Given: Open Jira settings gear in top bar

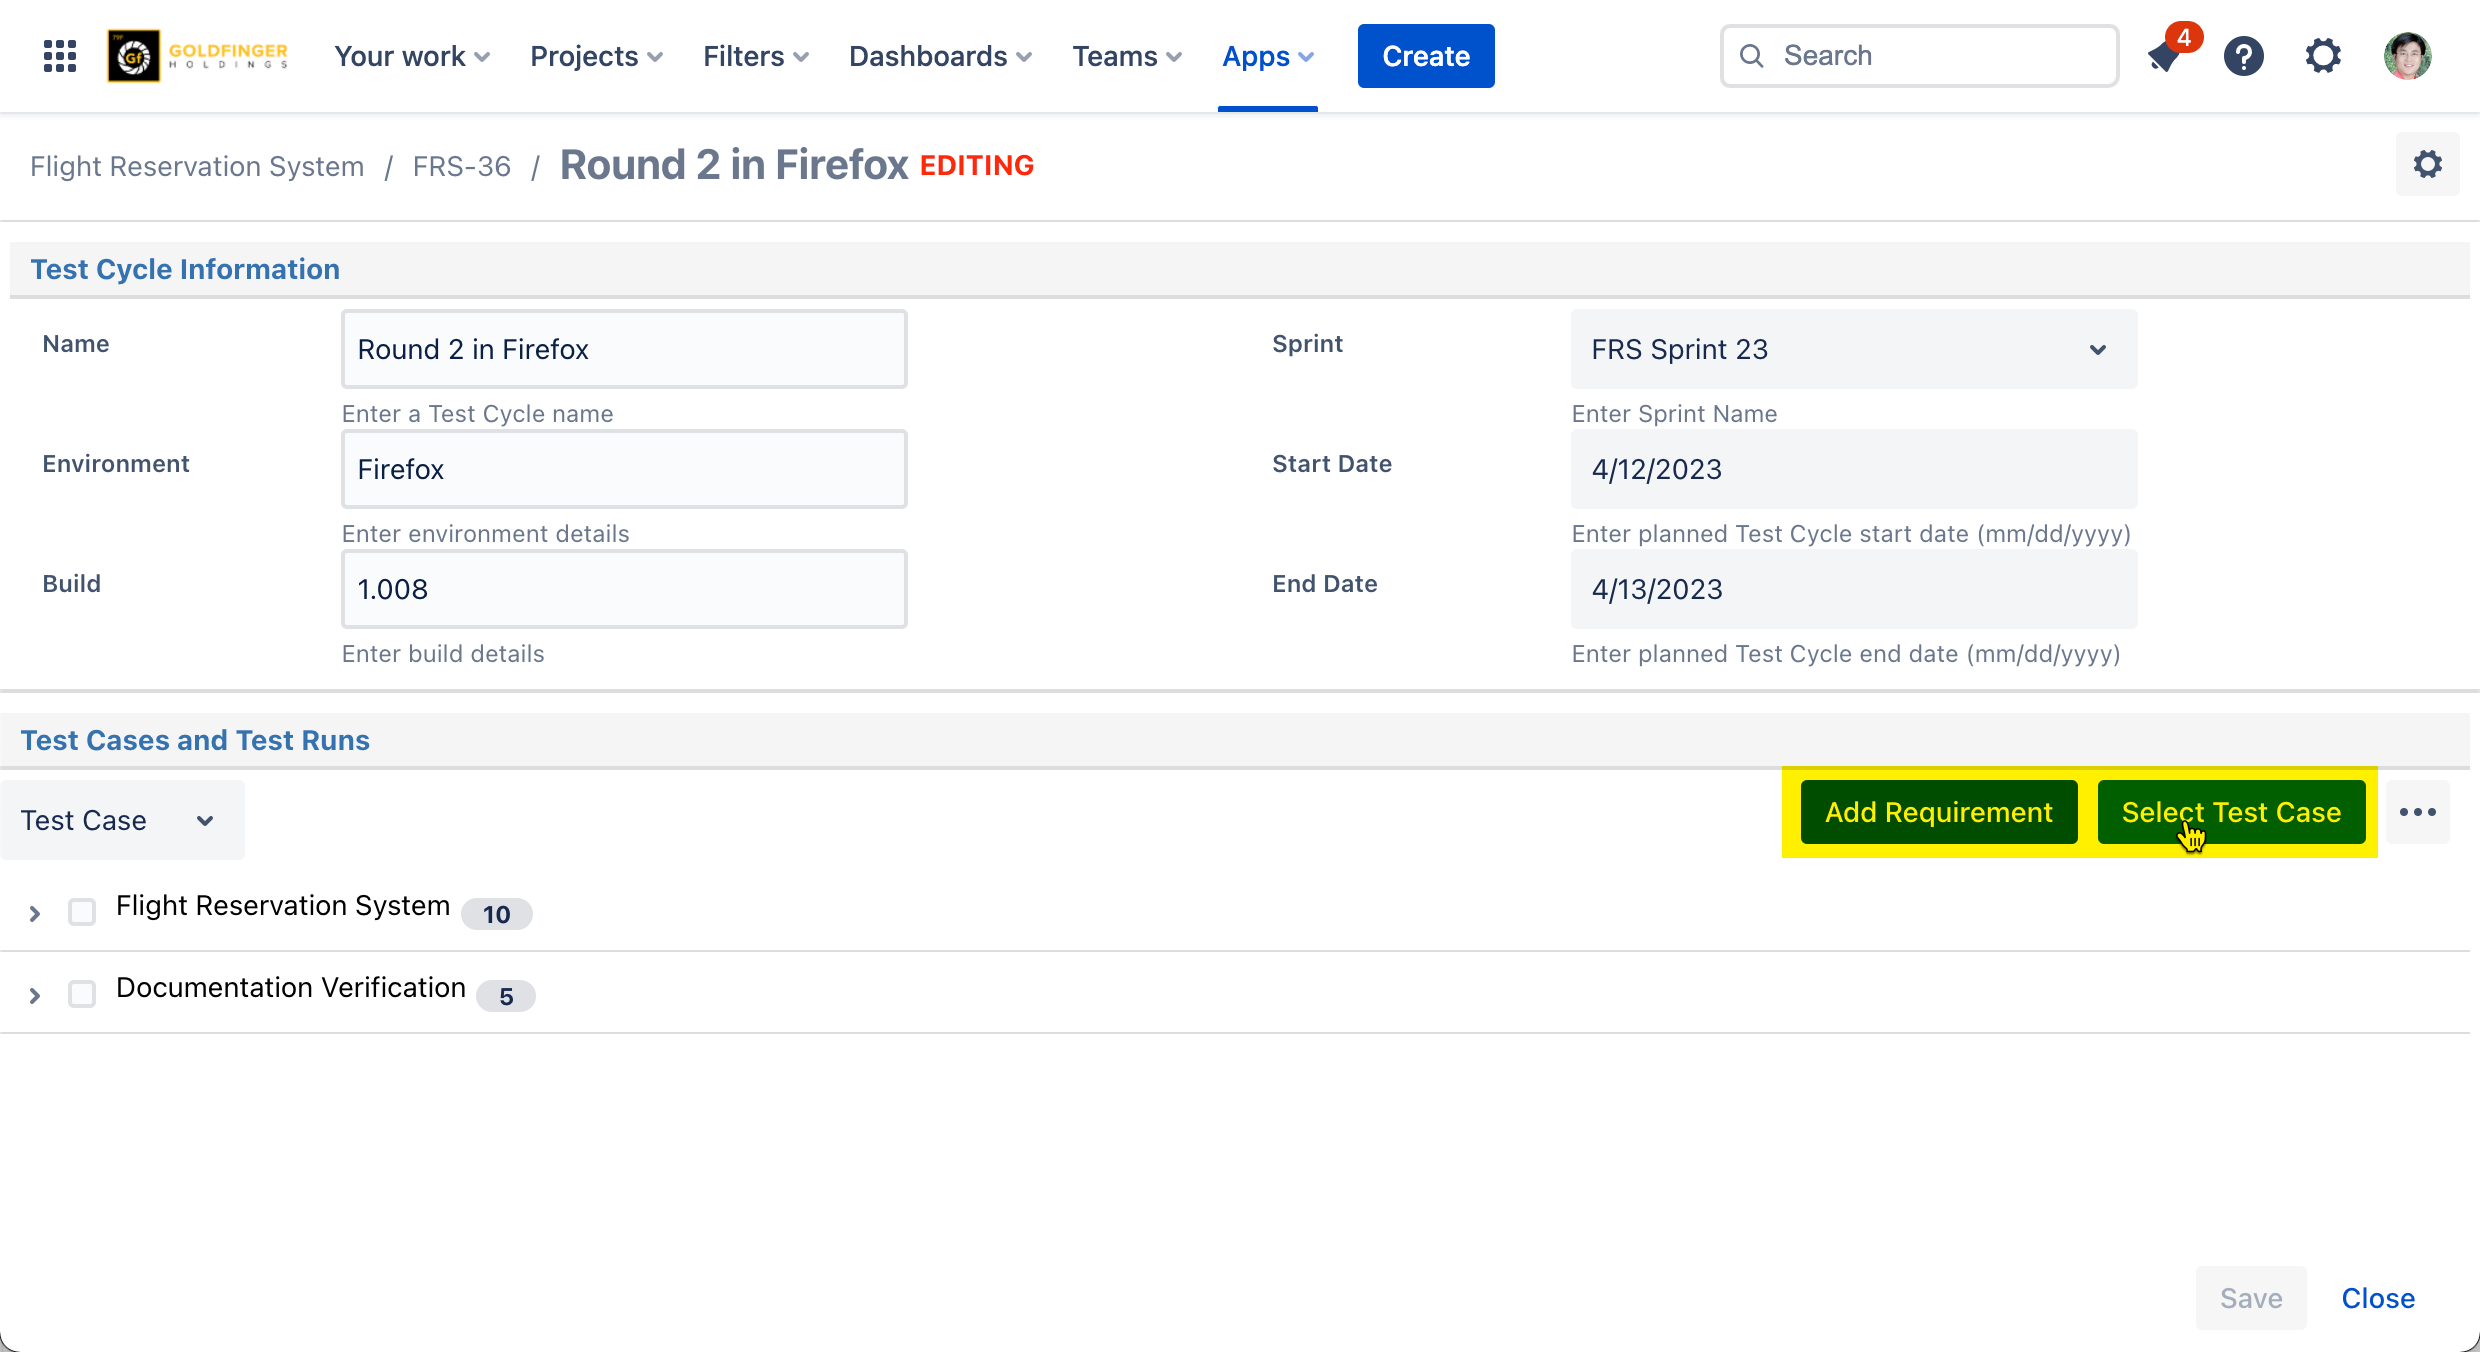Looking at the screenshot, I should [2323, 56].
